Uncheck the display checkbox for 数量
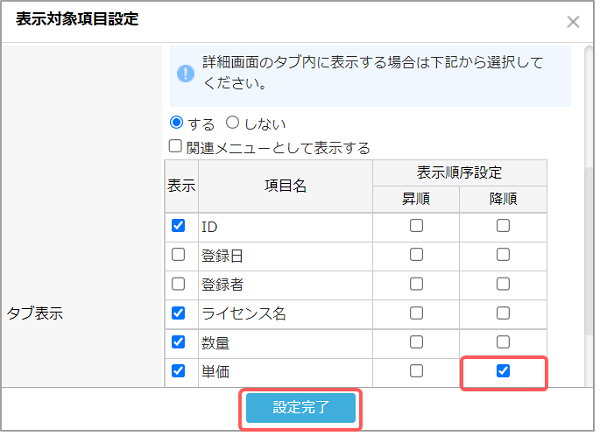Image resolution: width=600 pixels, height=436 pixels. coord(178,342)
